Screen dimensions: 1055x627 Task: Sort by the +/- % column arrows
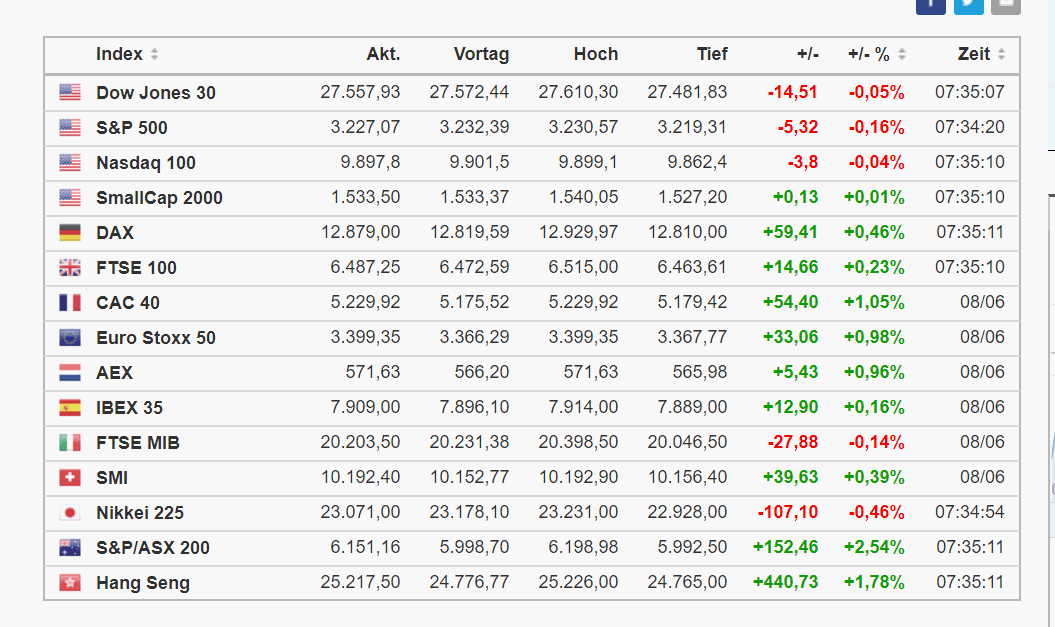pos(902,55)
